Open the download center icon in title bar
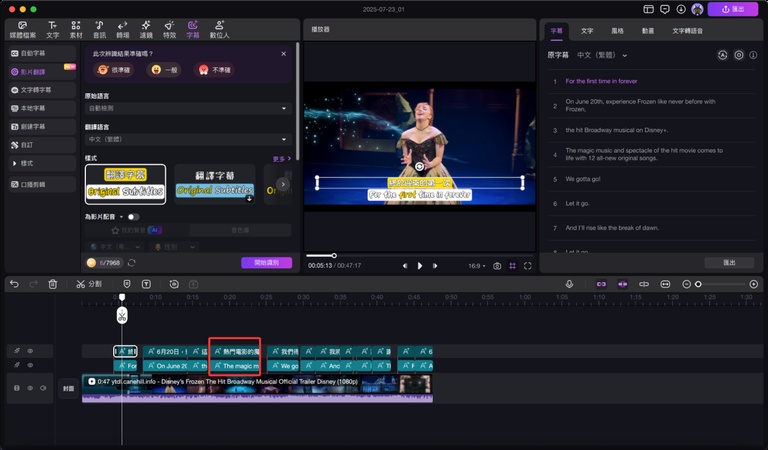Screen dimensions: 768x450 click(x=681, y=9)
